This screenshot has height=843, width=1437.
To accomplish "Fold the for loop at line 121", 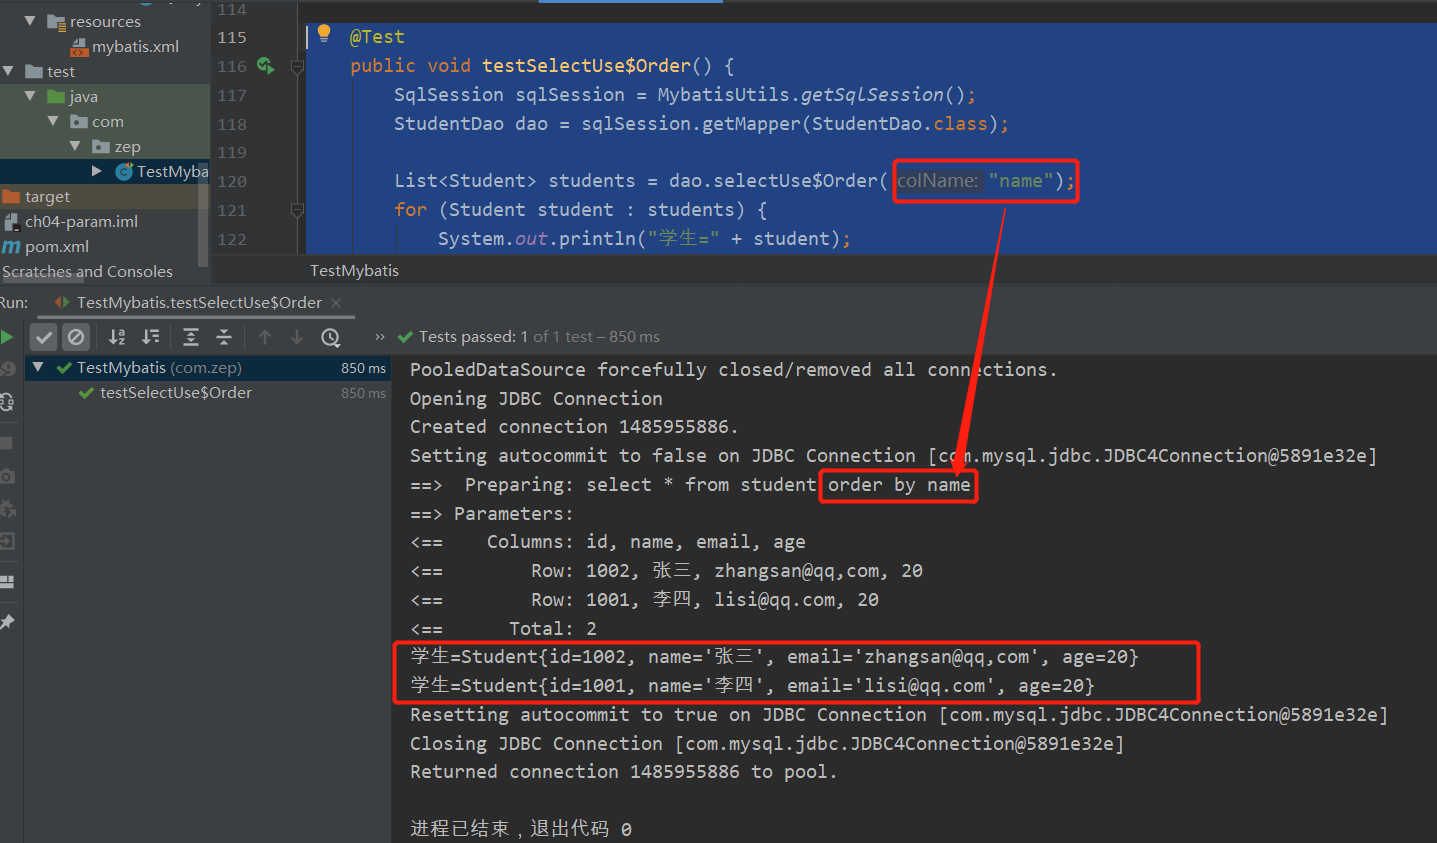I will coord(297,211).
